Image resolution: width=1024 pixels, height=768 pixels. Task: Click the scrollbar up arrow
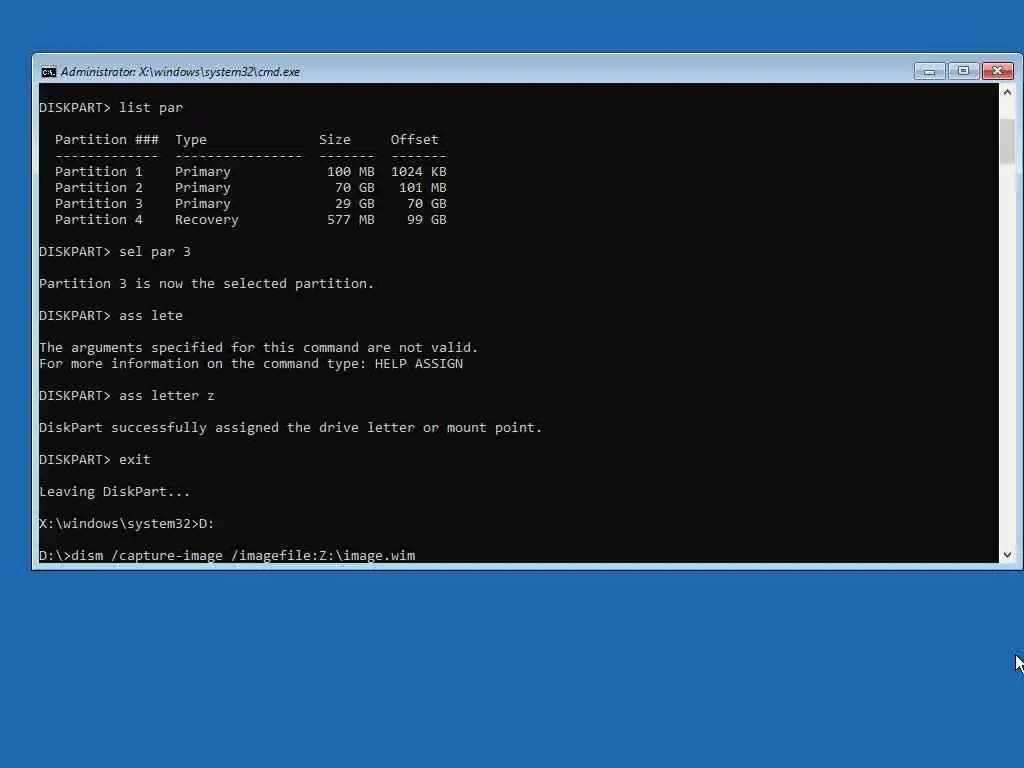pyautogui.click(x=1007, y=93)
